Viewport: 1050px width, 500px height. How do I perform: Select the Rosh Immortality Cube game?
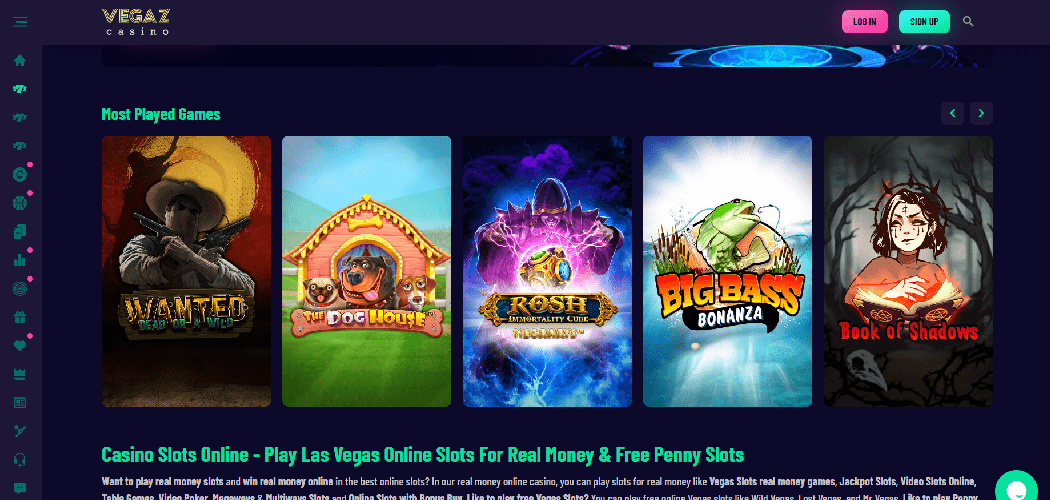547,271
